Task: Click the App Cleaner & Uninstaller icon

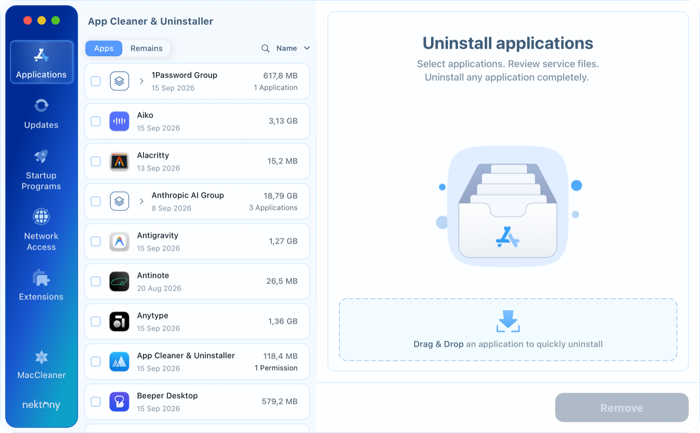Action: (119, 362)
